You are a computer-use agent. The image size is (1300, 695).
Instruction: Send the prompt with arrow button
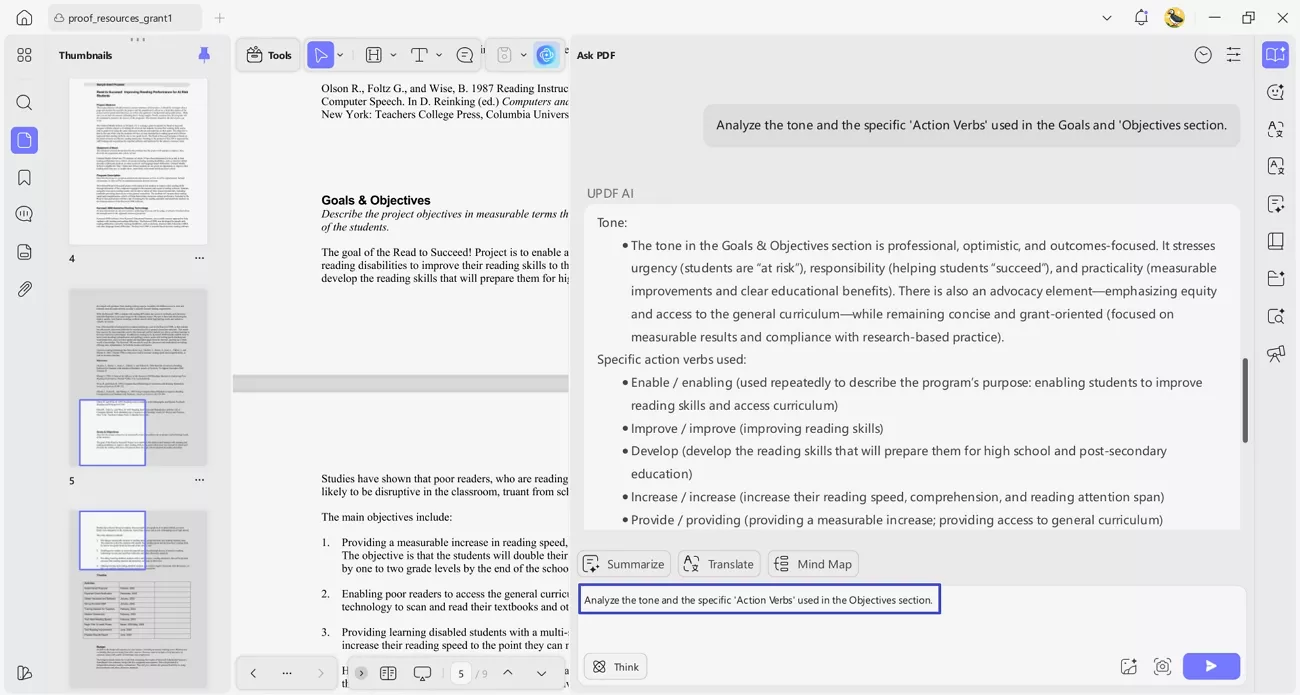(x=1211, y=666)
